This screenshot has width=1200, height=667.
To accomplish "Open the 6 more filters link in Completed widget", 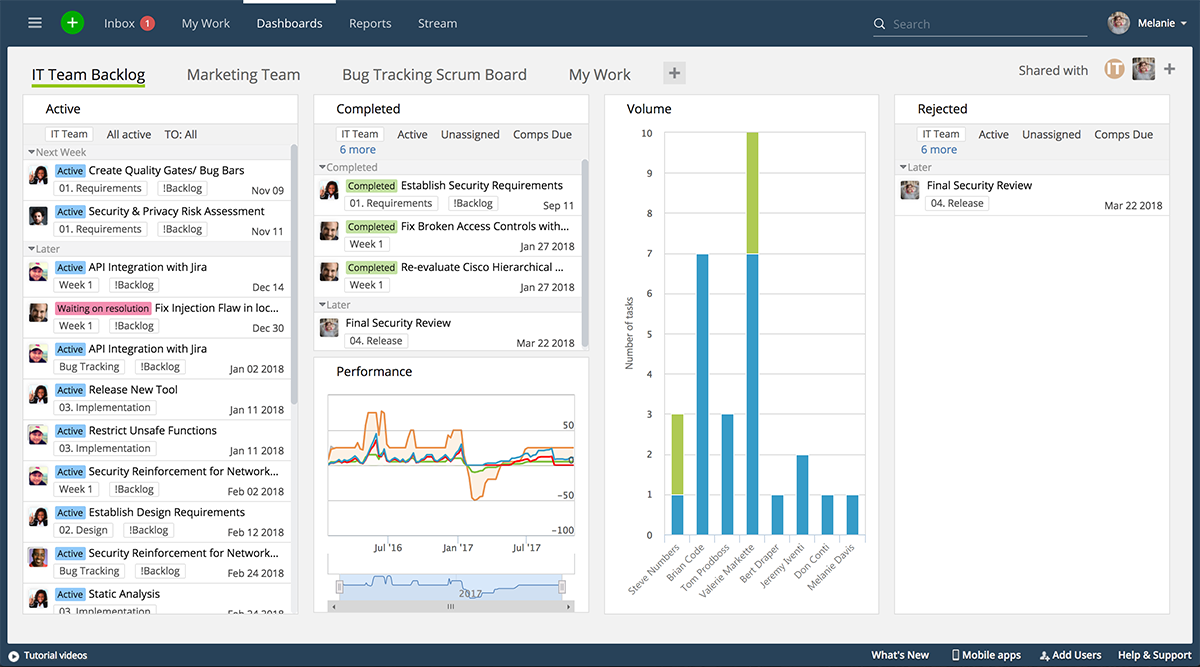I will (x=357, y=149).
